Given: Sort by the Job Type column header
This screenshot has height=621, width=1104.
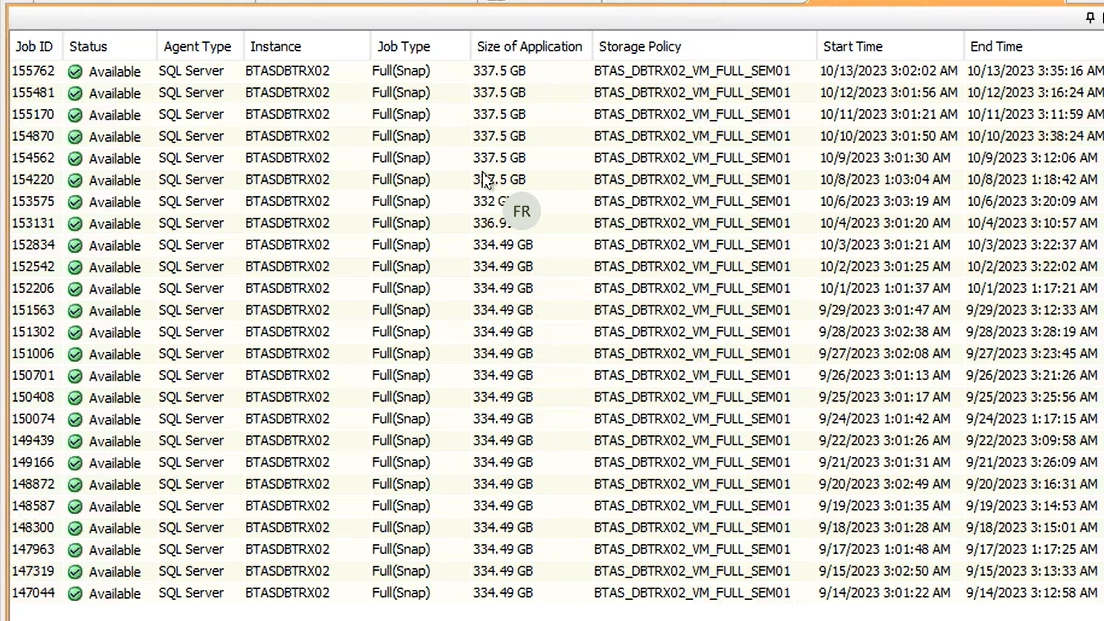Looking at the screenshot, I should pyautogui.click(x=420, y=46).
